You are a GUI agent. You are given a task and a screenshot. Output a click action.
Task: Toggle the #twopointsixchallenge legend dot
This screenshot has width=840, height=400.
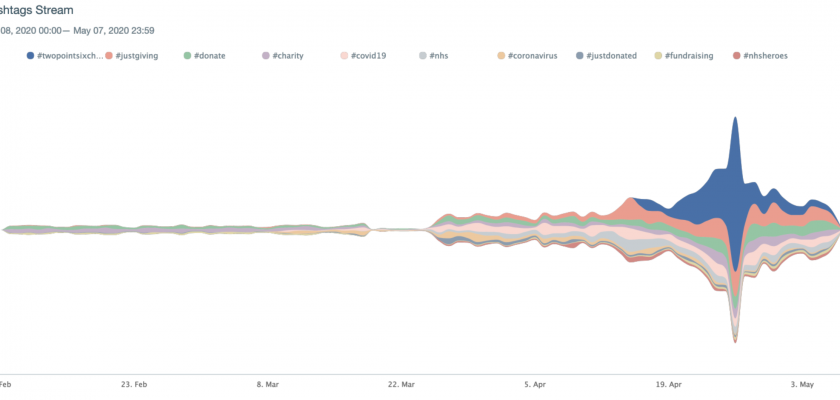(30, 56)
